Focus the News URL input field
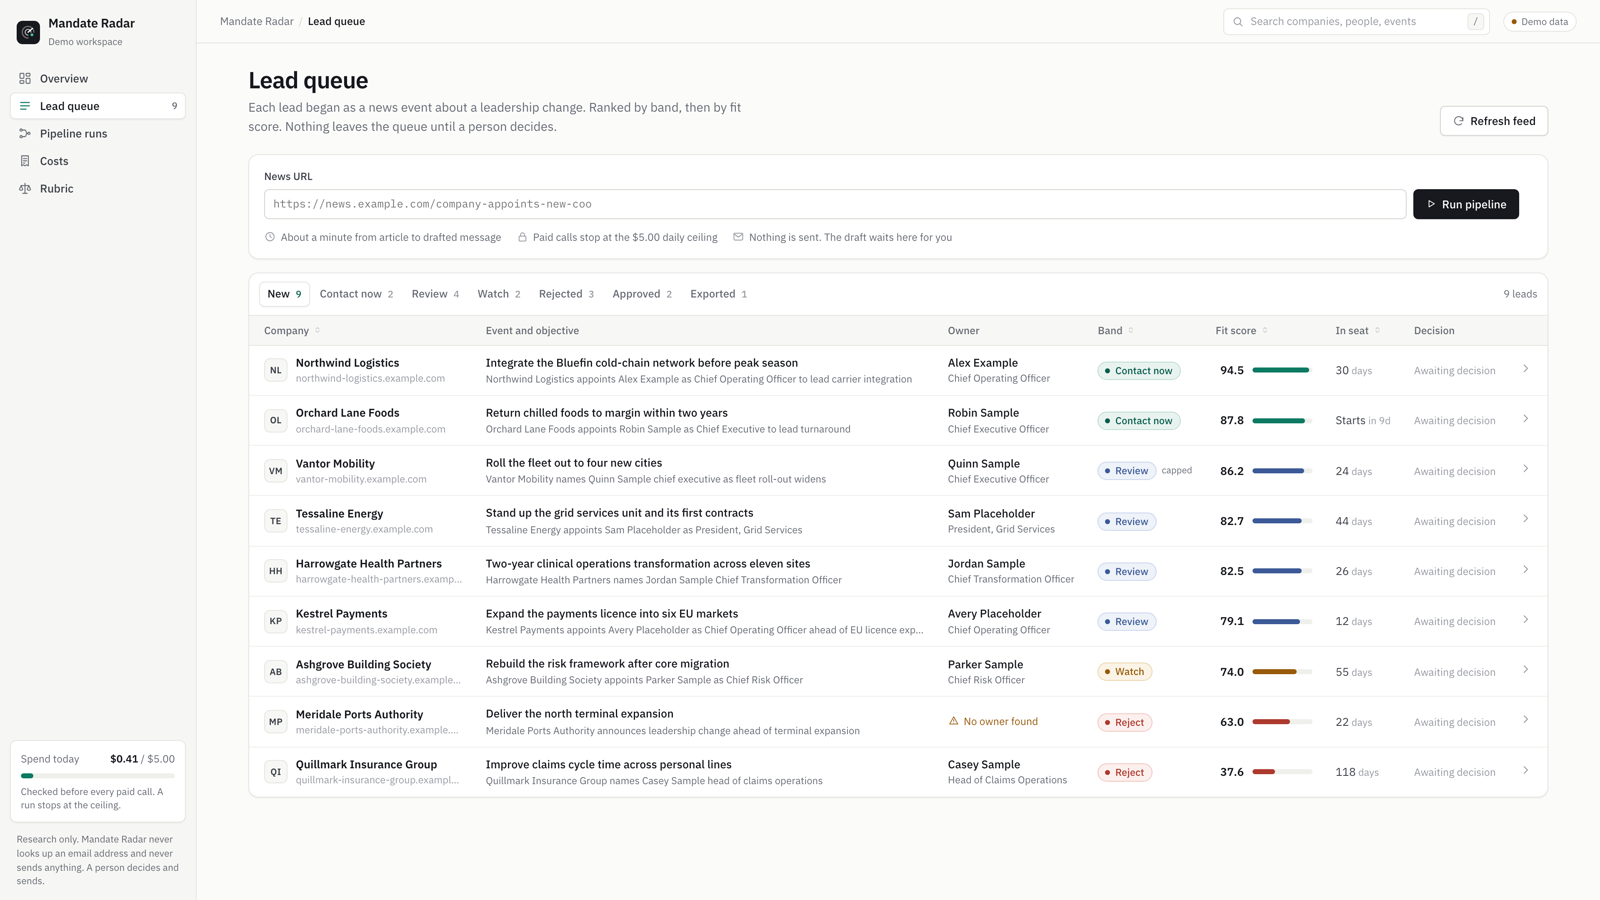The height and width of the screenshot is (900, 1600). tap(835, 204)
